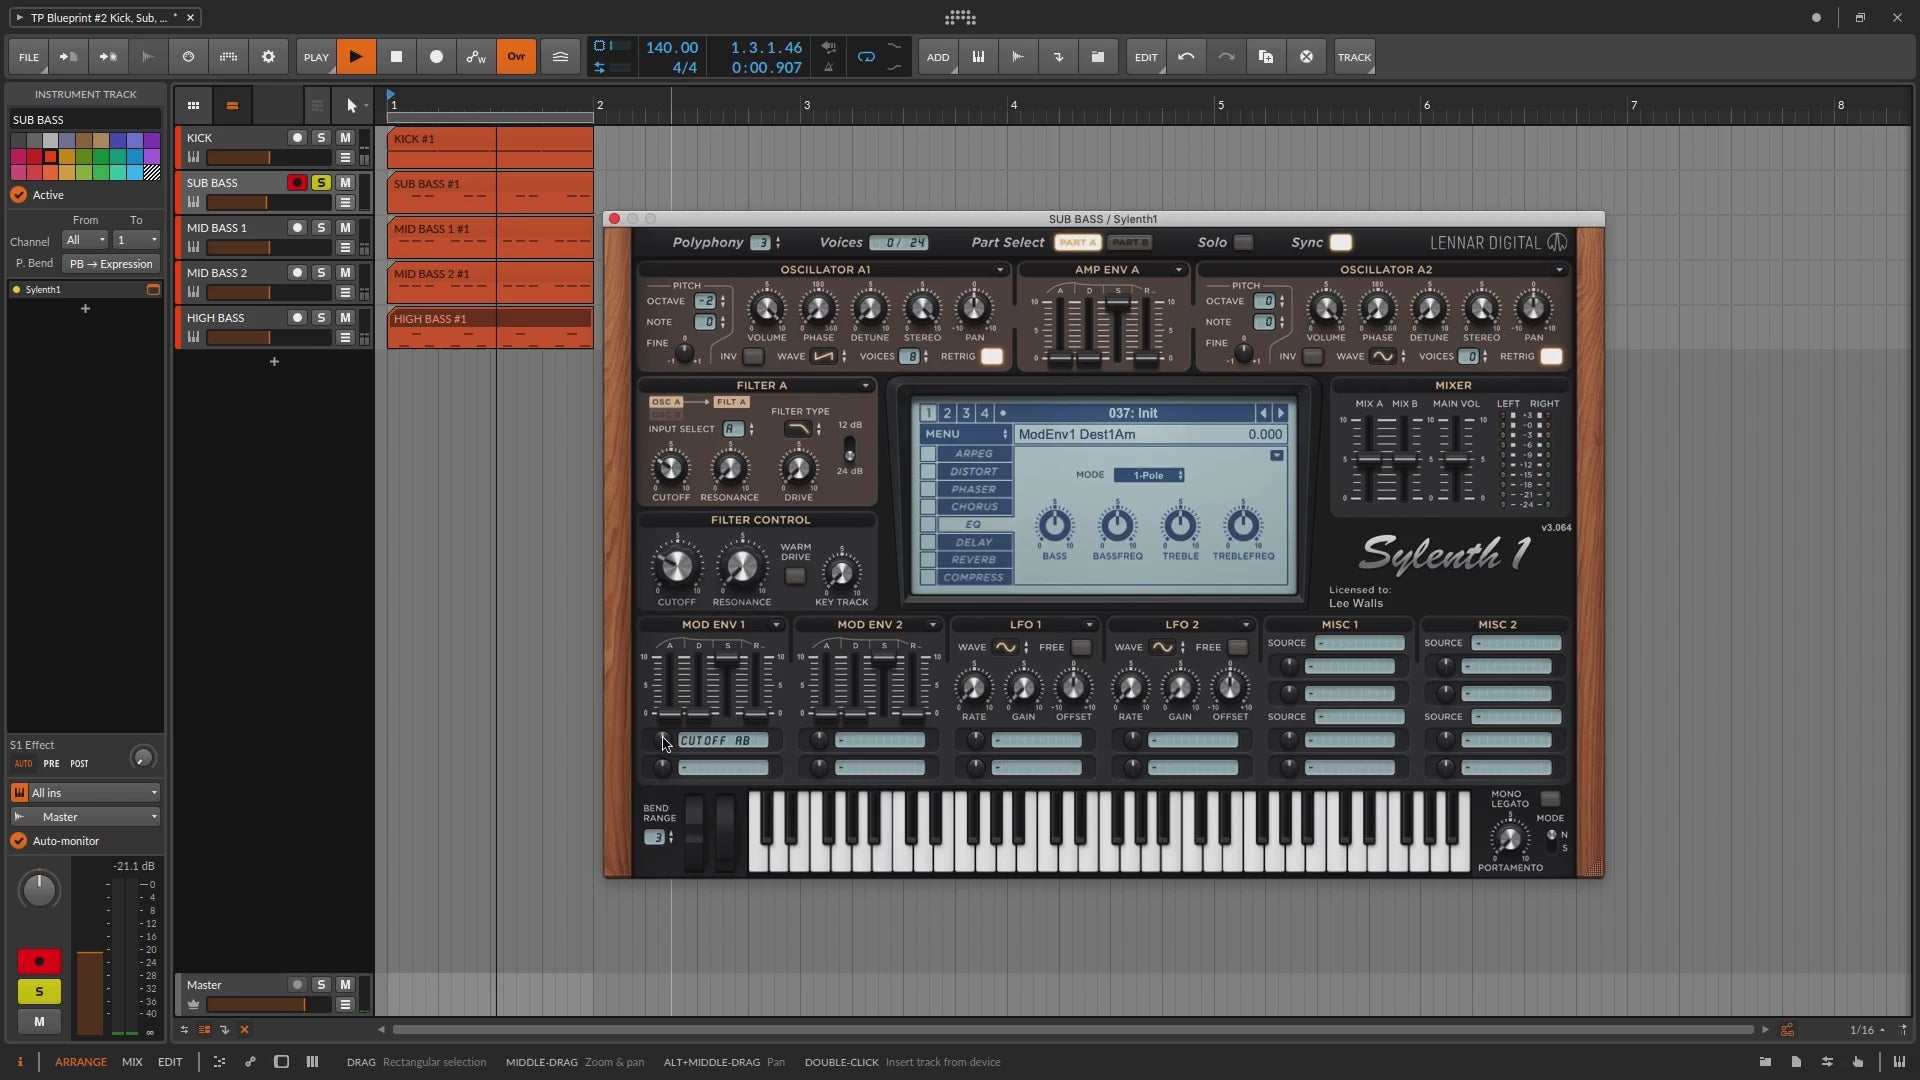Open the FILE menu
The width and height of the screenshot is (1920, 1080).
click(28, 57)
